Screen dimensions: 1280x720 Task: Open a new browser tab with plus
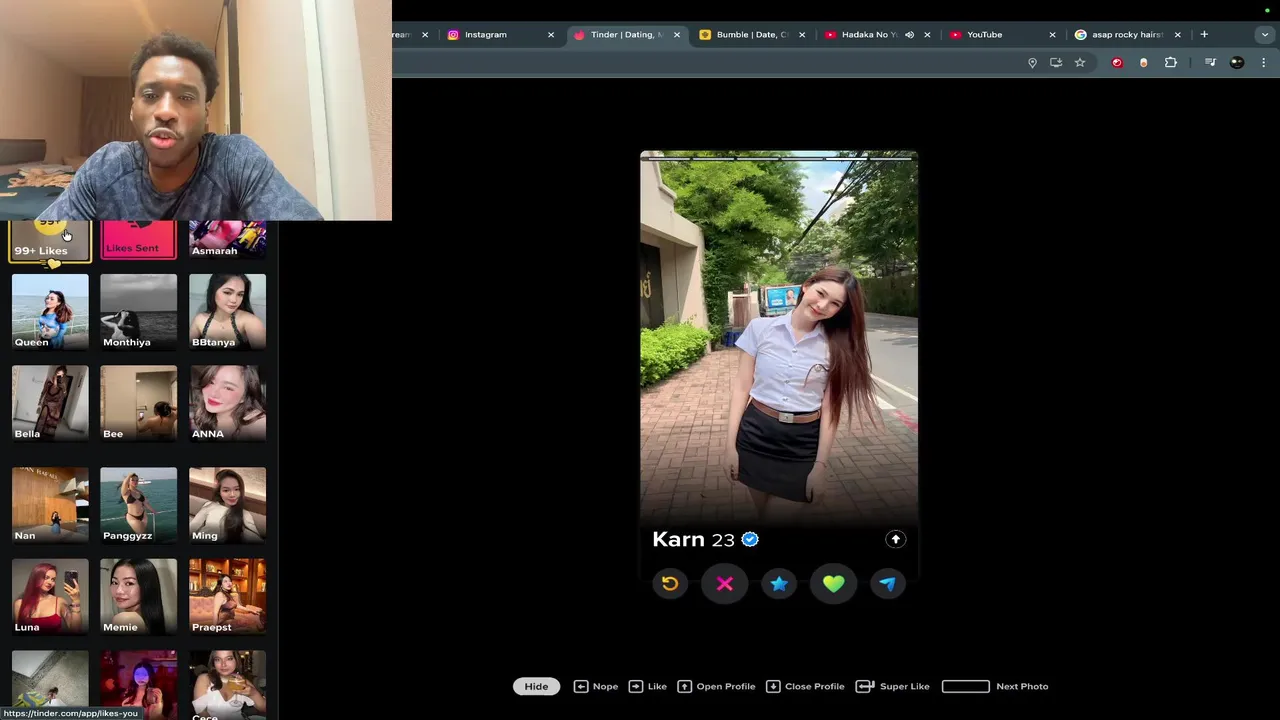(1204, 34)
